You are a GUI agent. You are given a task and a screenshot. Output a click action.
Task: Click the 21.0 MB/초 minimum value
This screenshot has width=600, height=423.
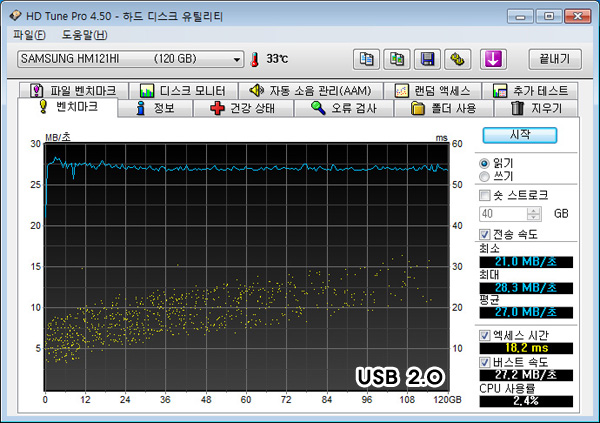(526, 262)
